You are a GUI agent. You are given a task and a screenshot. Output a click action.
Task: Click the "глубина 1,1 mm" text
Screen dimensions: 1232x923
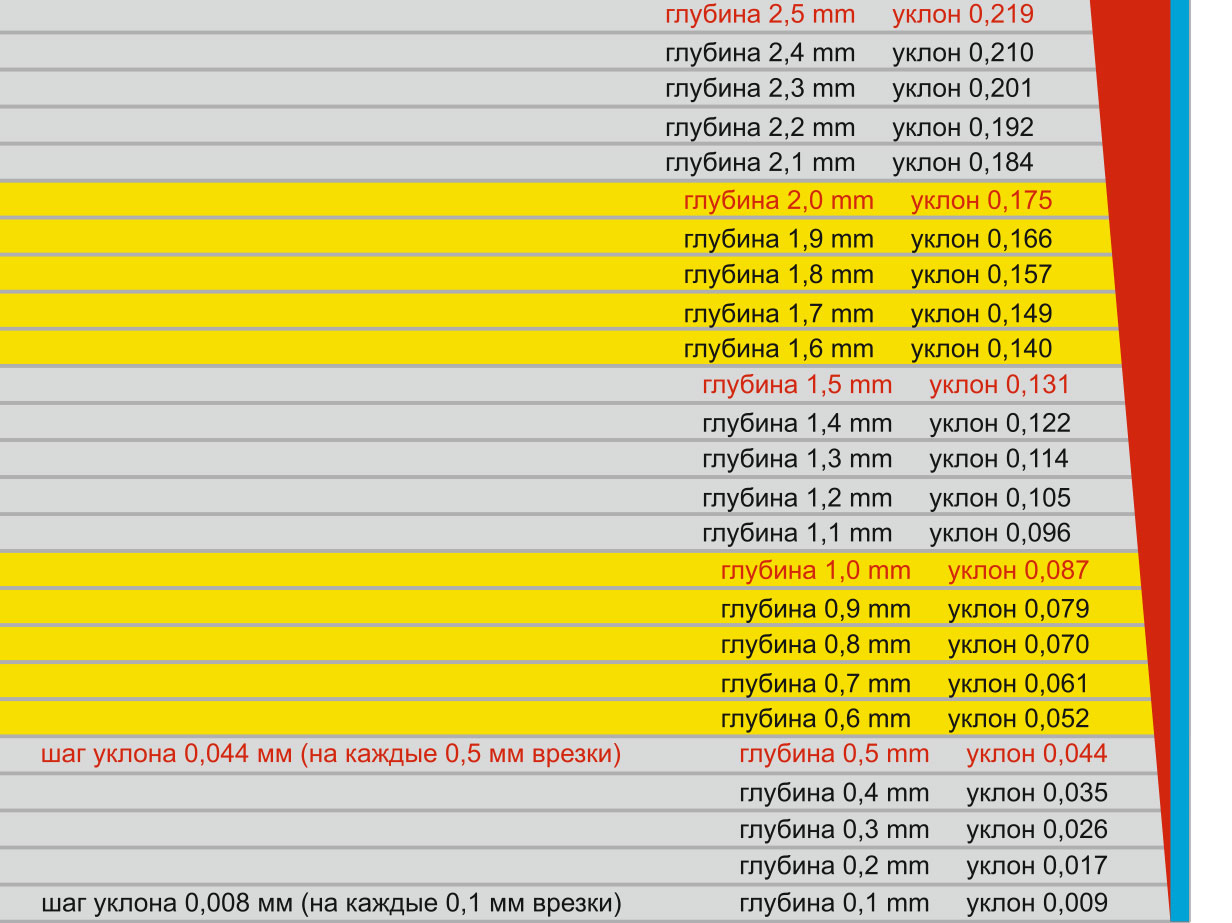(x=797, y=533)
